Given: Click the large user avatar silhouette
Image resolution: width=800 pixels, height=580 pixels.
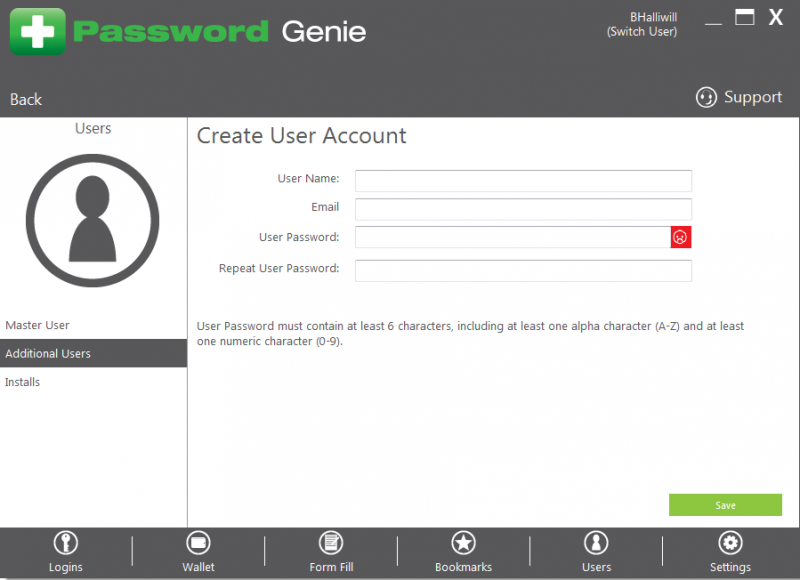Looking at the screenshot, I should 93,220.
